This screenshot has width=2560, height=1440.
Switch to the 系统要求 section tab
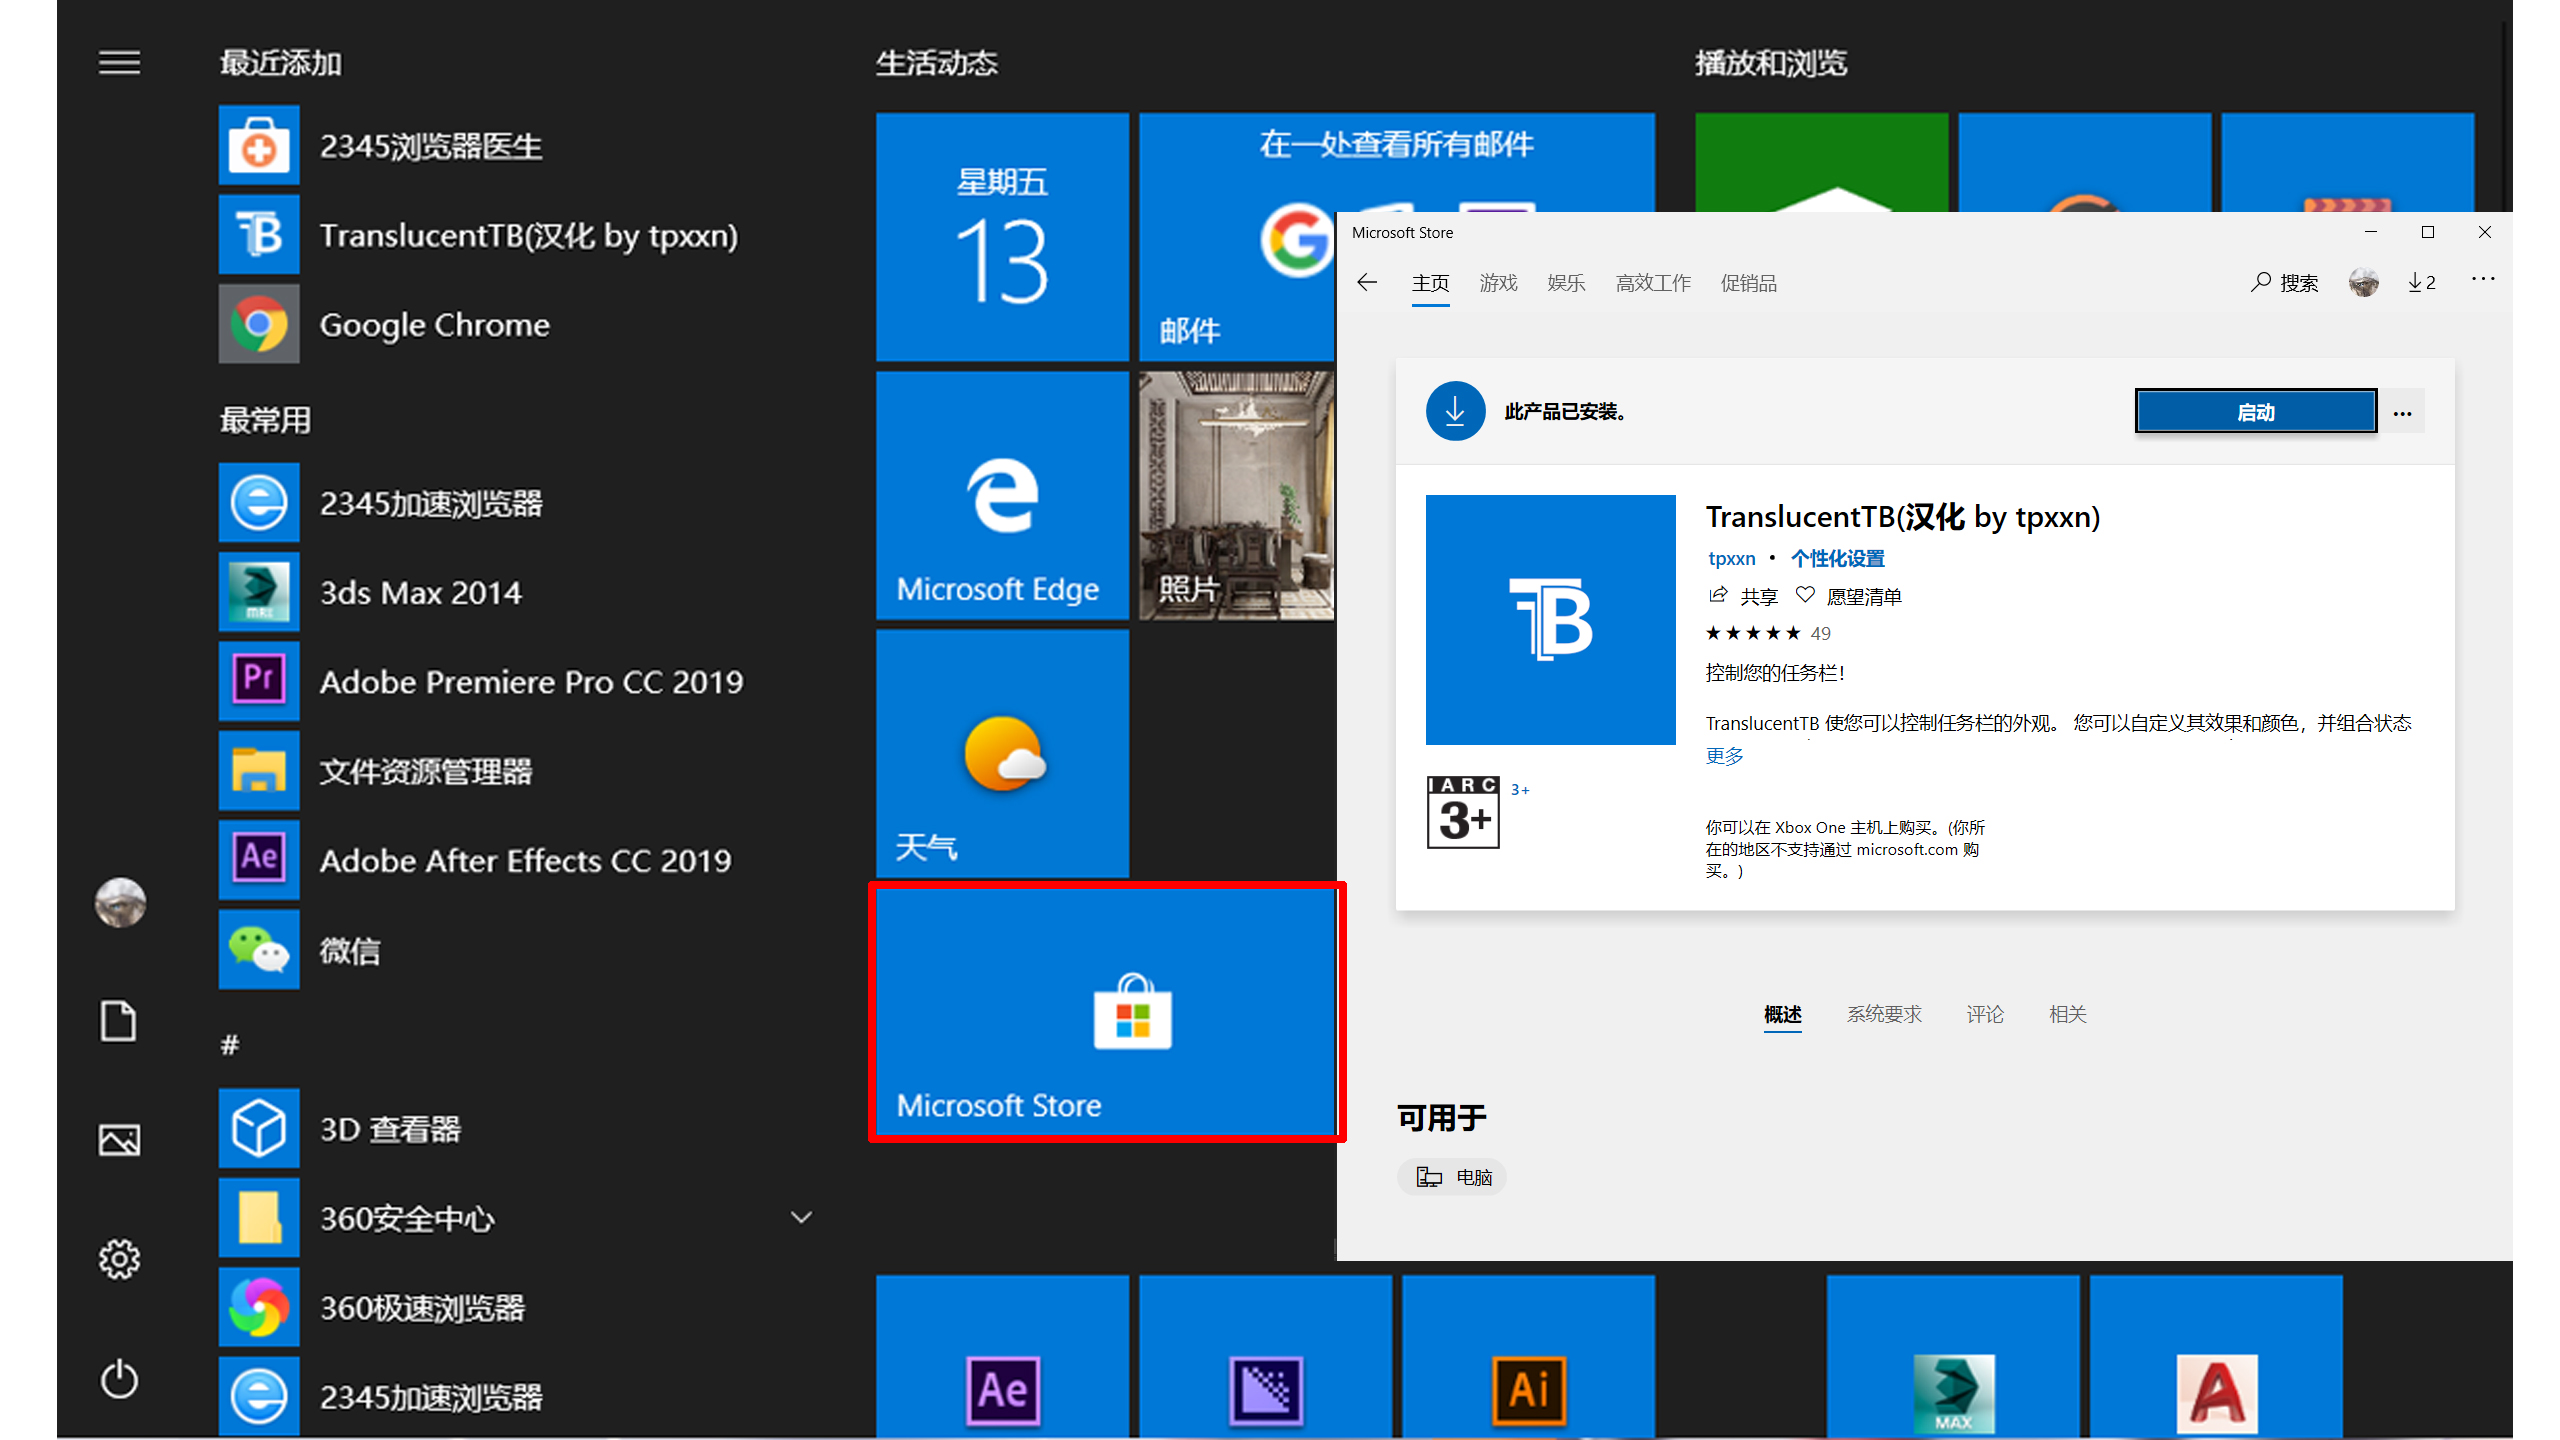coord(1884,1014)
